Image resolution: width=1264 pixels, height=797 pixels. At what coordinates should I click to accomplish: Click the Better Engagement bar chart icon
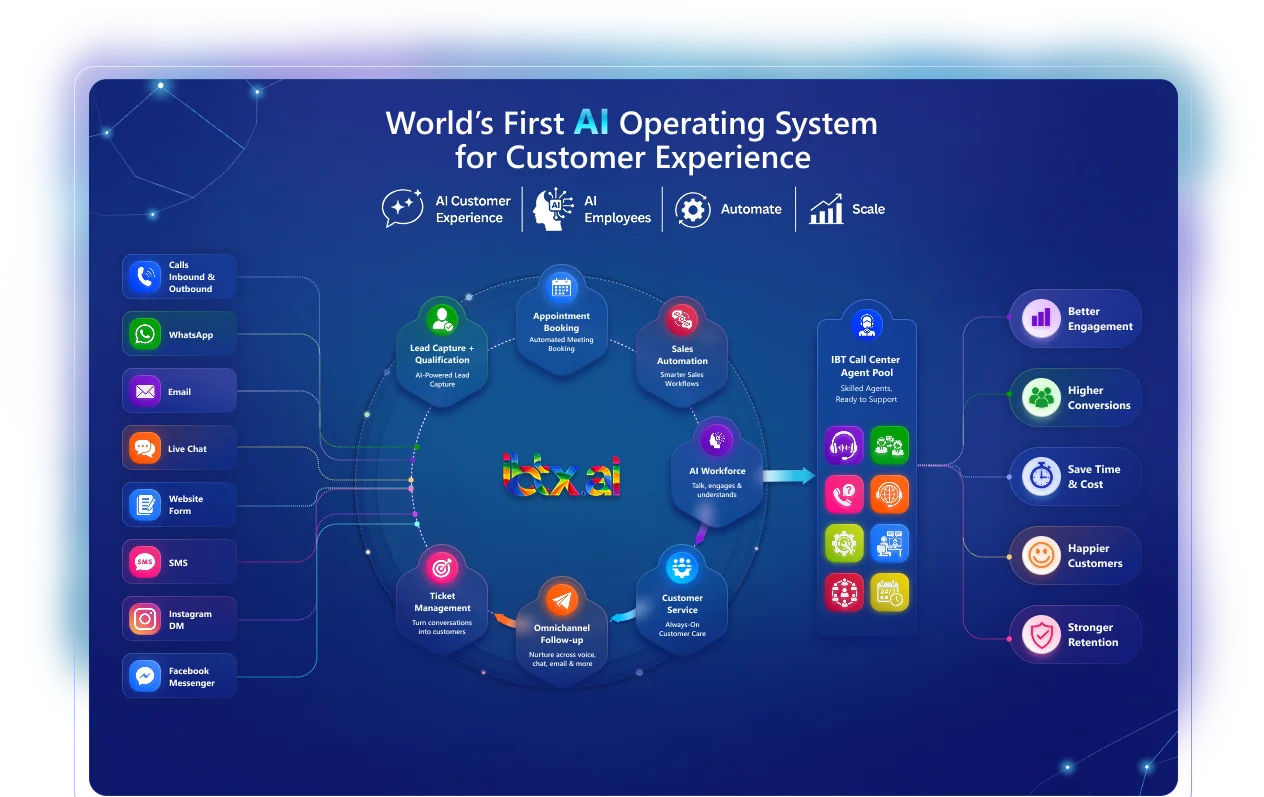(1041, 318)
